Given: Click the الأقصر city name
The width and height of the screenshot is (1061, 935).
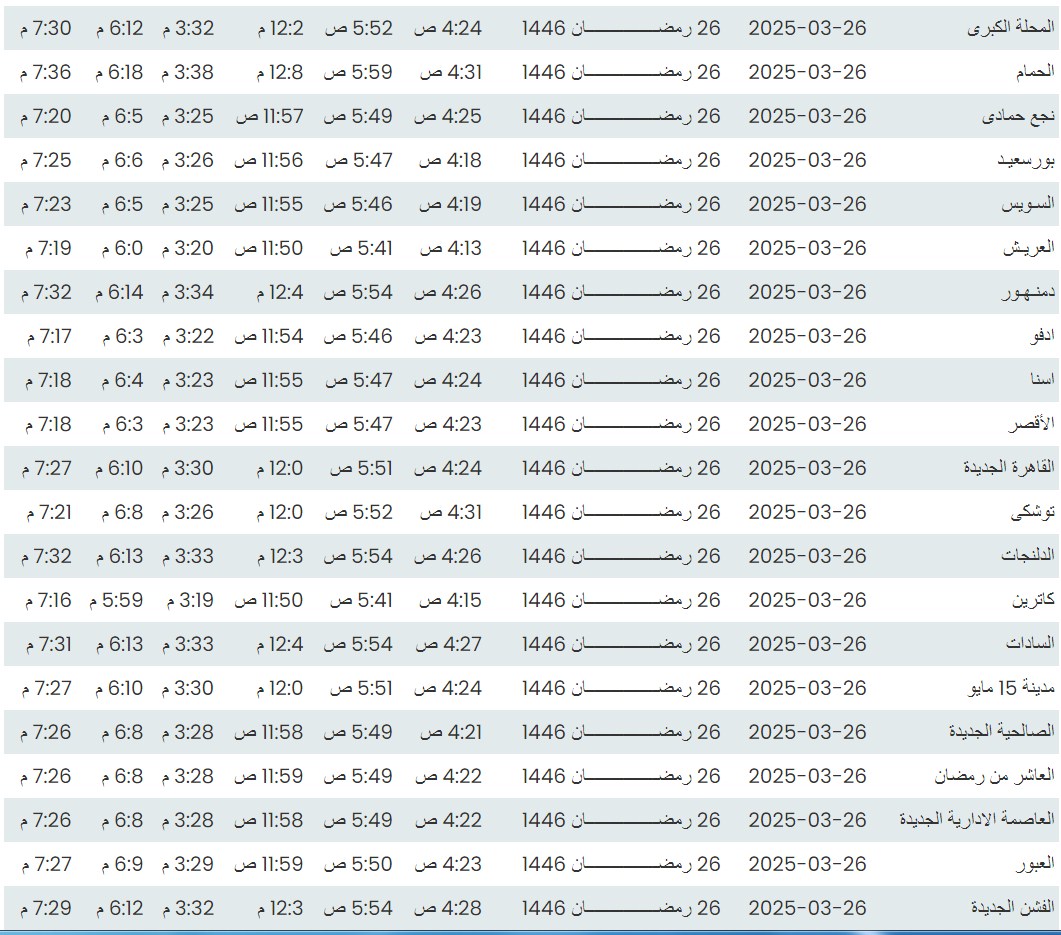Looking at the screenshot, I should [1030, 425].
